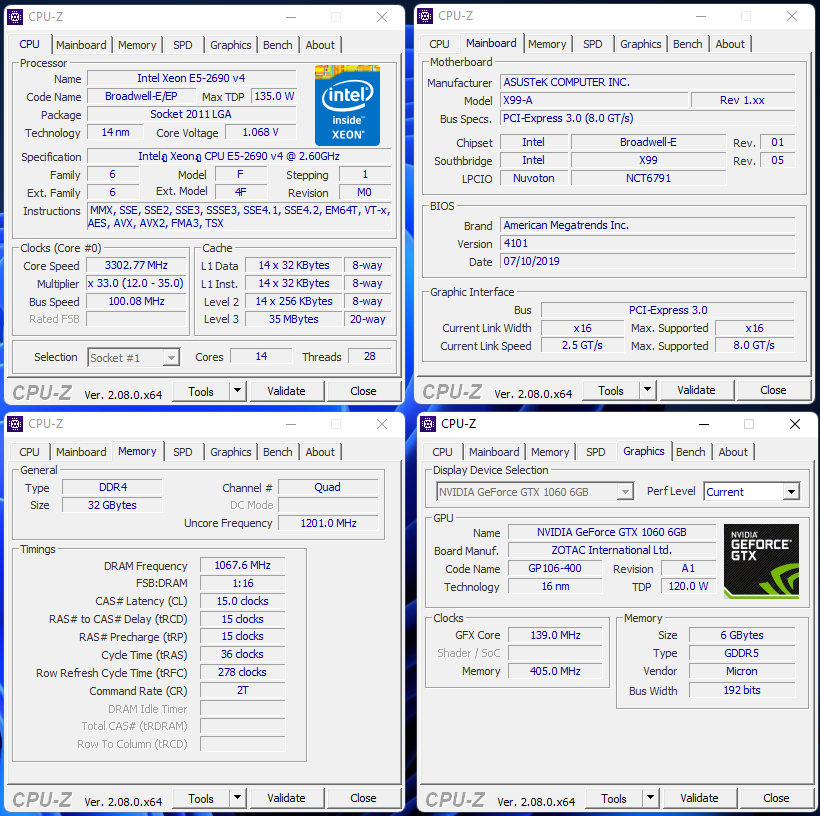This screenshot has width=820, height=816.
Task: Open Tools dropdown arrow in the bottom-left Memory window
Action: (237, 798)
